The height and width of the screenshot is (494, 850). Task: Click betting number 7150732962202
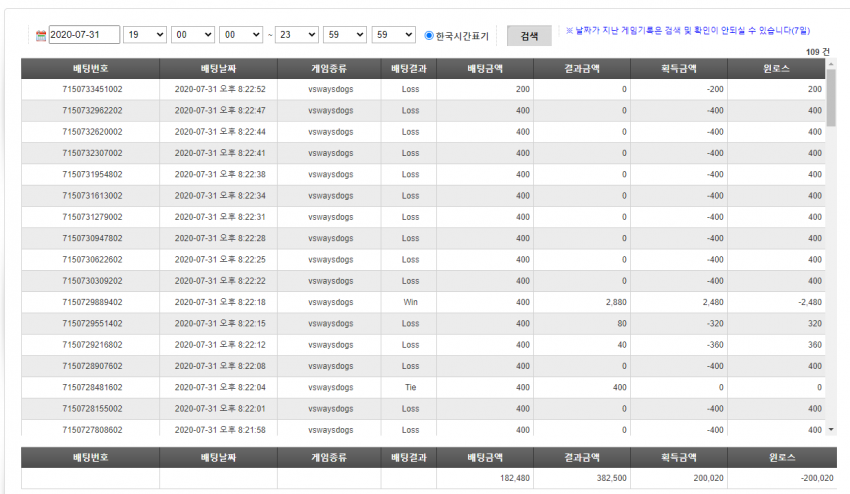(92, 111)
